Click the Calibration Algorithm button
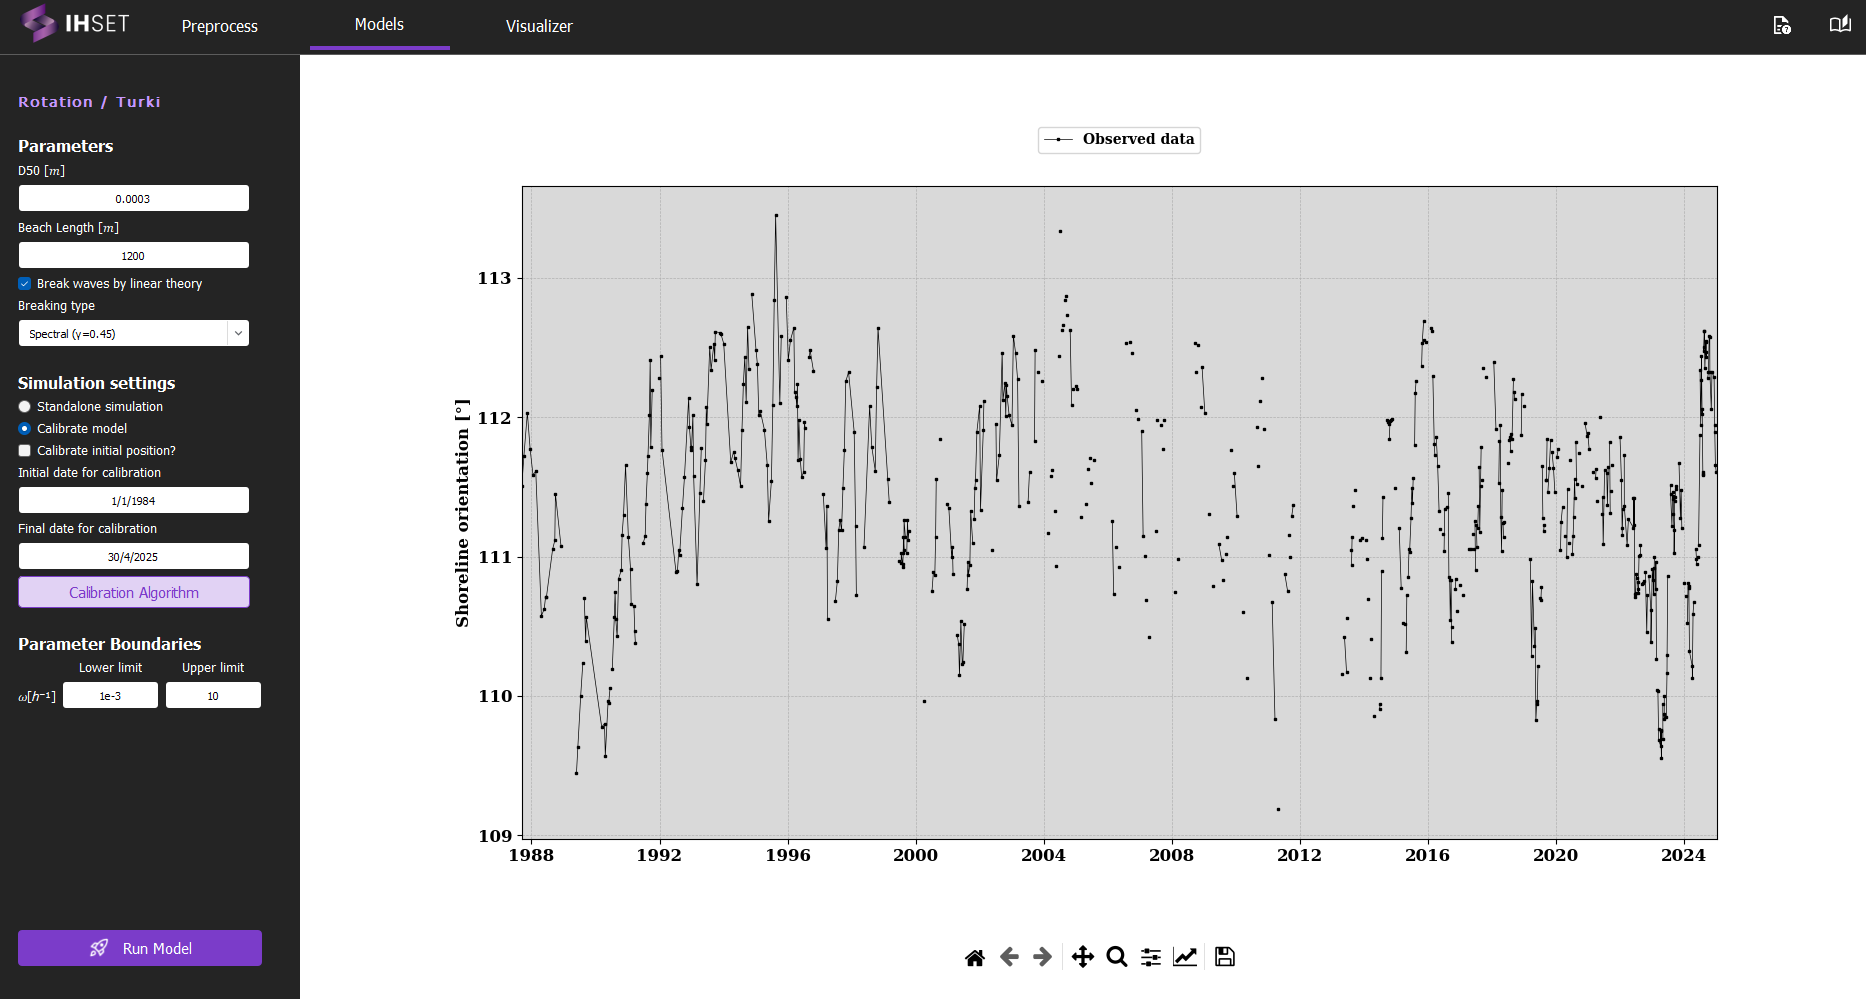Viewport: 1866px width, 999px height. [133, 592]
